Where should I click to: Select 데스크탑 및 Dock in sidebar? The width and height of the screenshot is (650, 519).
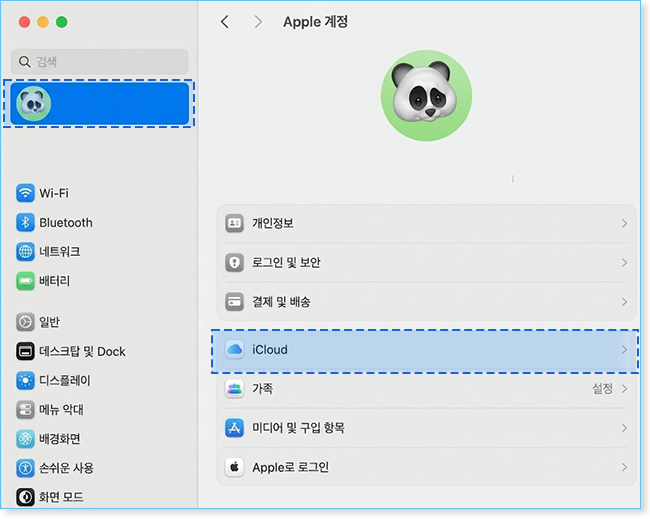(x=82, y=352)
